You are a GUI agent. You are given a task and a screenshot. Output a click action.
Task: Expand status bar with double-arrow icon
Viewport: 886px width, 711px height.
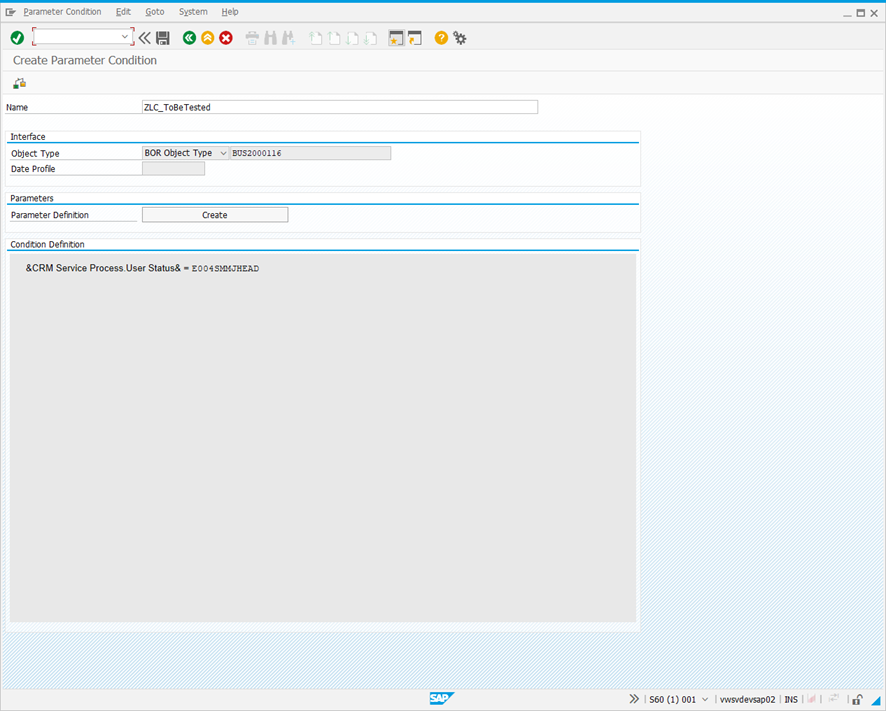click(634, 699)
